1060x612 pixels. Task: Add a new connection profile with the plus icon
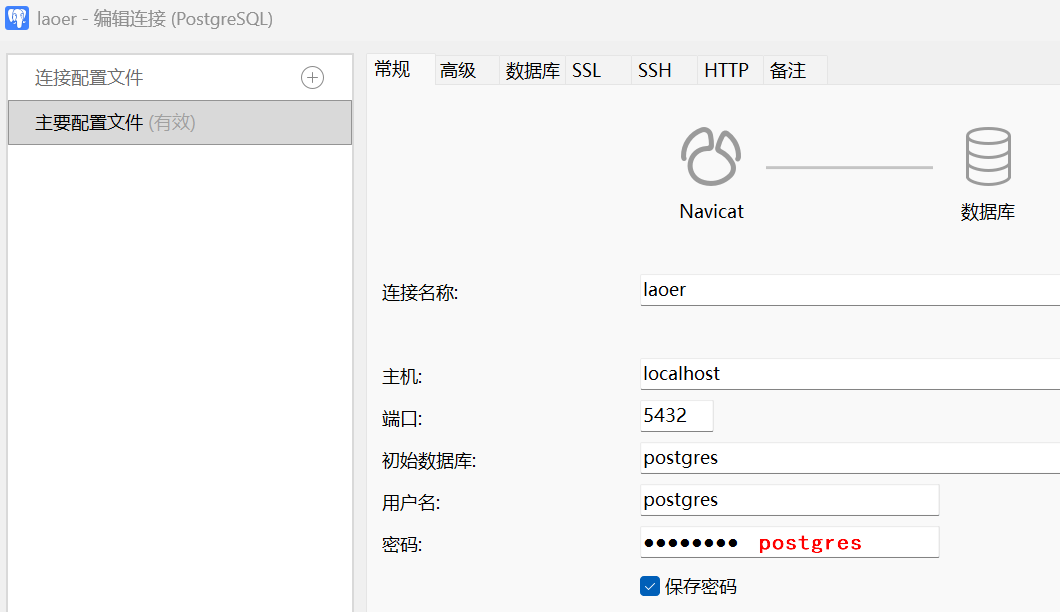click(x=312, y=76)
